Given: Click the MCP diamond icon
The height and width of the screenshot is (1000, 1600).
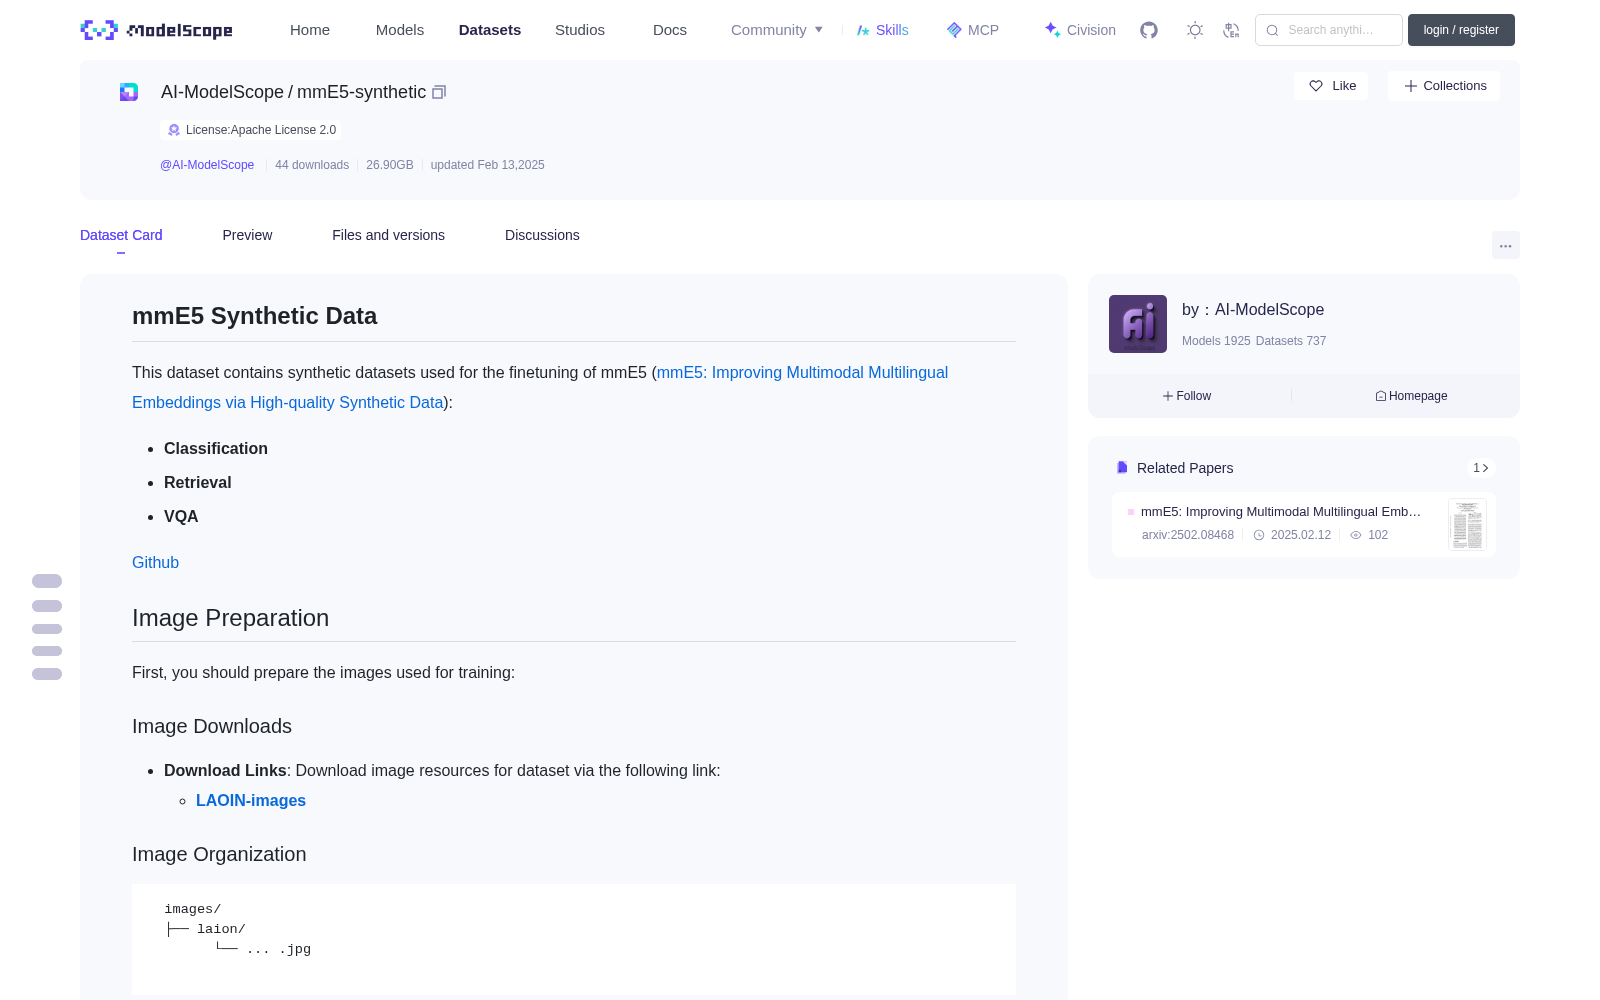Looking at the screenshot, I should (x=954, y=30).
